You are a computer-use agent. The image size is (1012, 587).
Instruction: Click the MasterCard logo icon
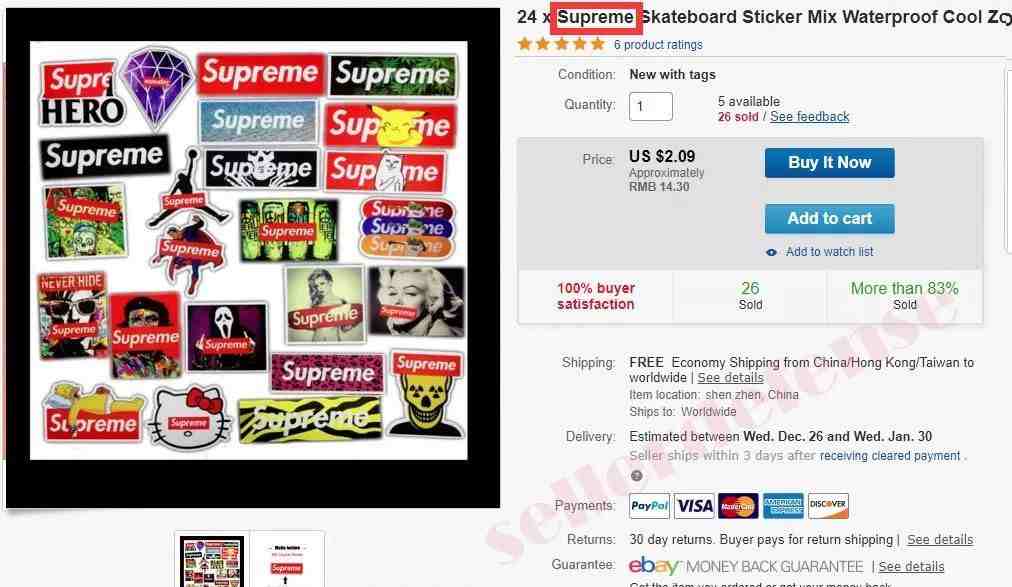coord(738,506)
